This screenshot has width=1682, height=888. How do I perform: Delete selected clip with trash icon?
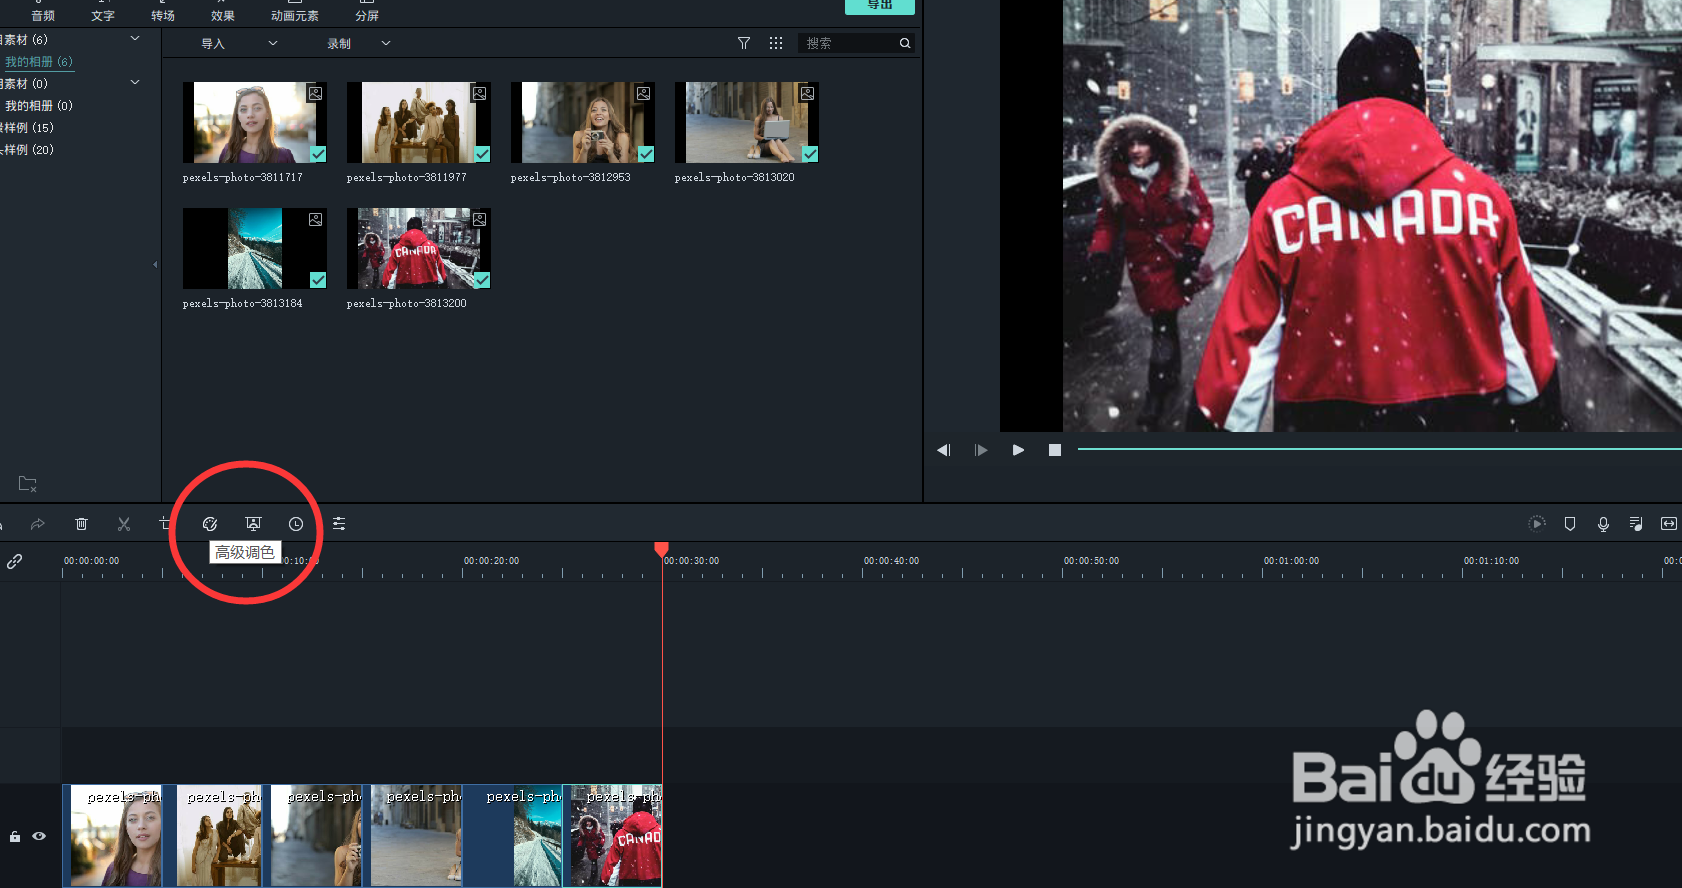click(x=82, y=524)
